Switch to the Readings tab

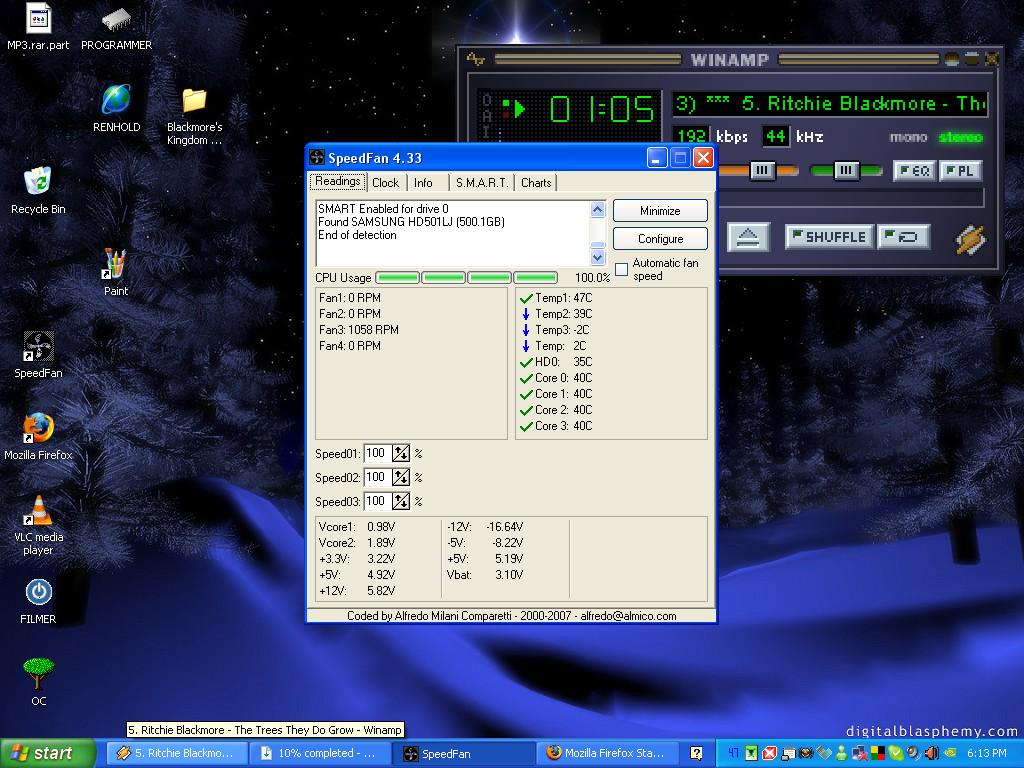point(338,182)
